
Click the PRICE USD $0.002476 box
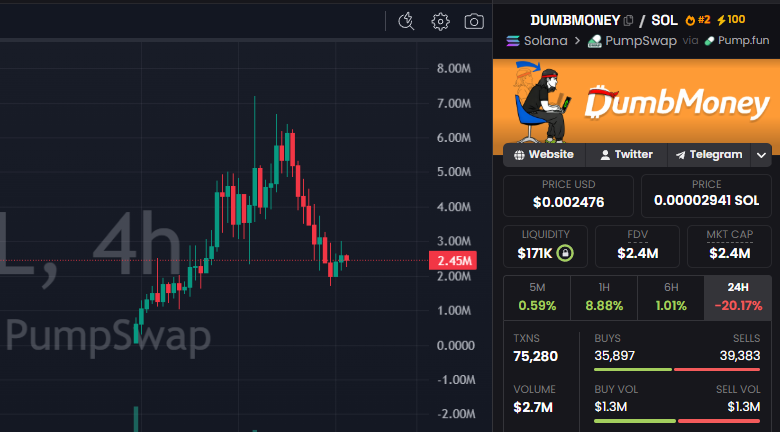click(568, 196)
